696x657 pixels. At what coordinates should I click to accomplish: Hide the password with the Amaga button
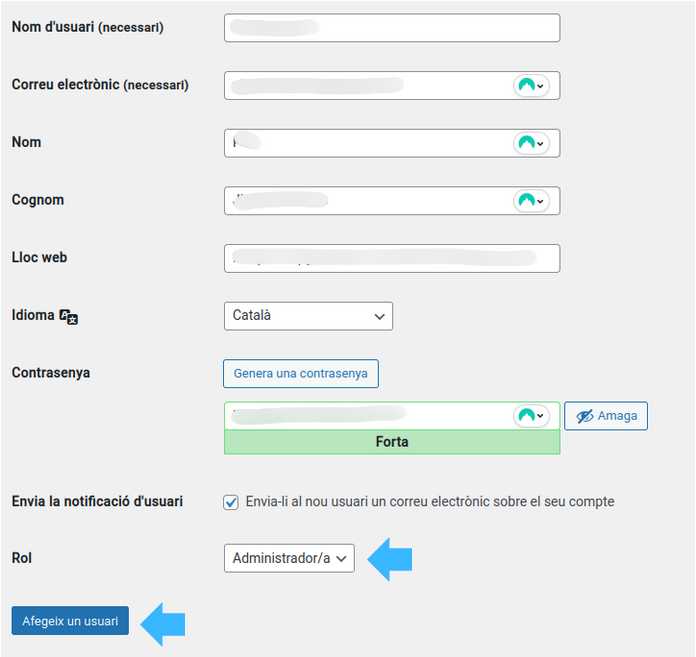[x=606, y=416]
